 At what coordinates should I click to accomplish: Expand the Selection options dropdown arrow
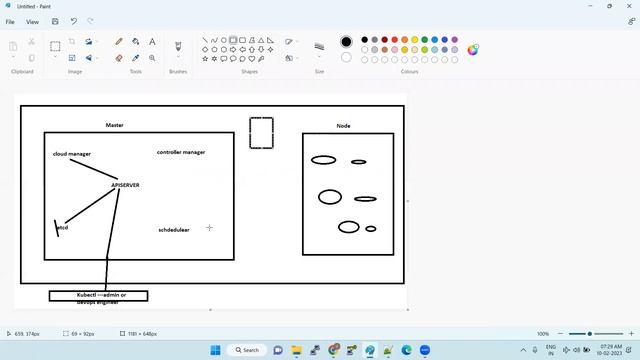[x=55, y=57]
